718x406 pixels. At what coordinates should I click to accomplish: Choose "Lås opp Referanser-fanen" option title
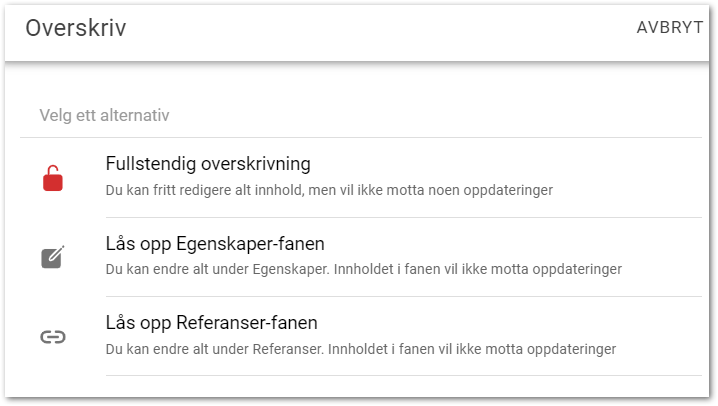tap(212, 323)
